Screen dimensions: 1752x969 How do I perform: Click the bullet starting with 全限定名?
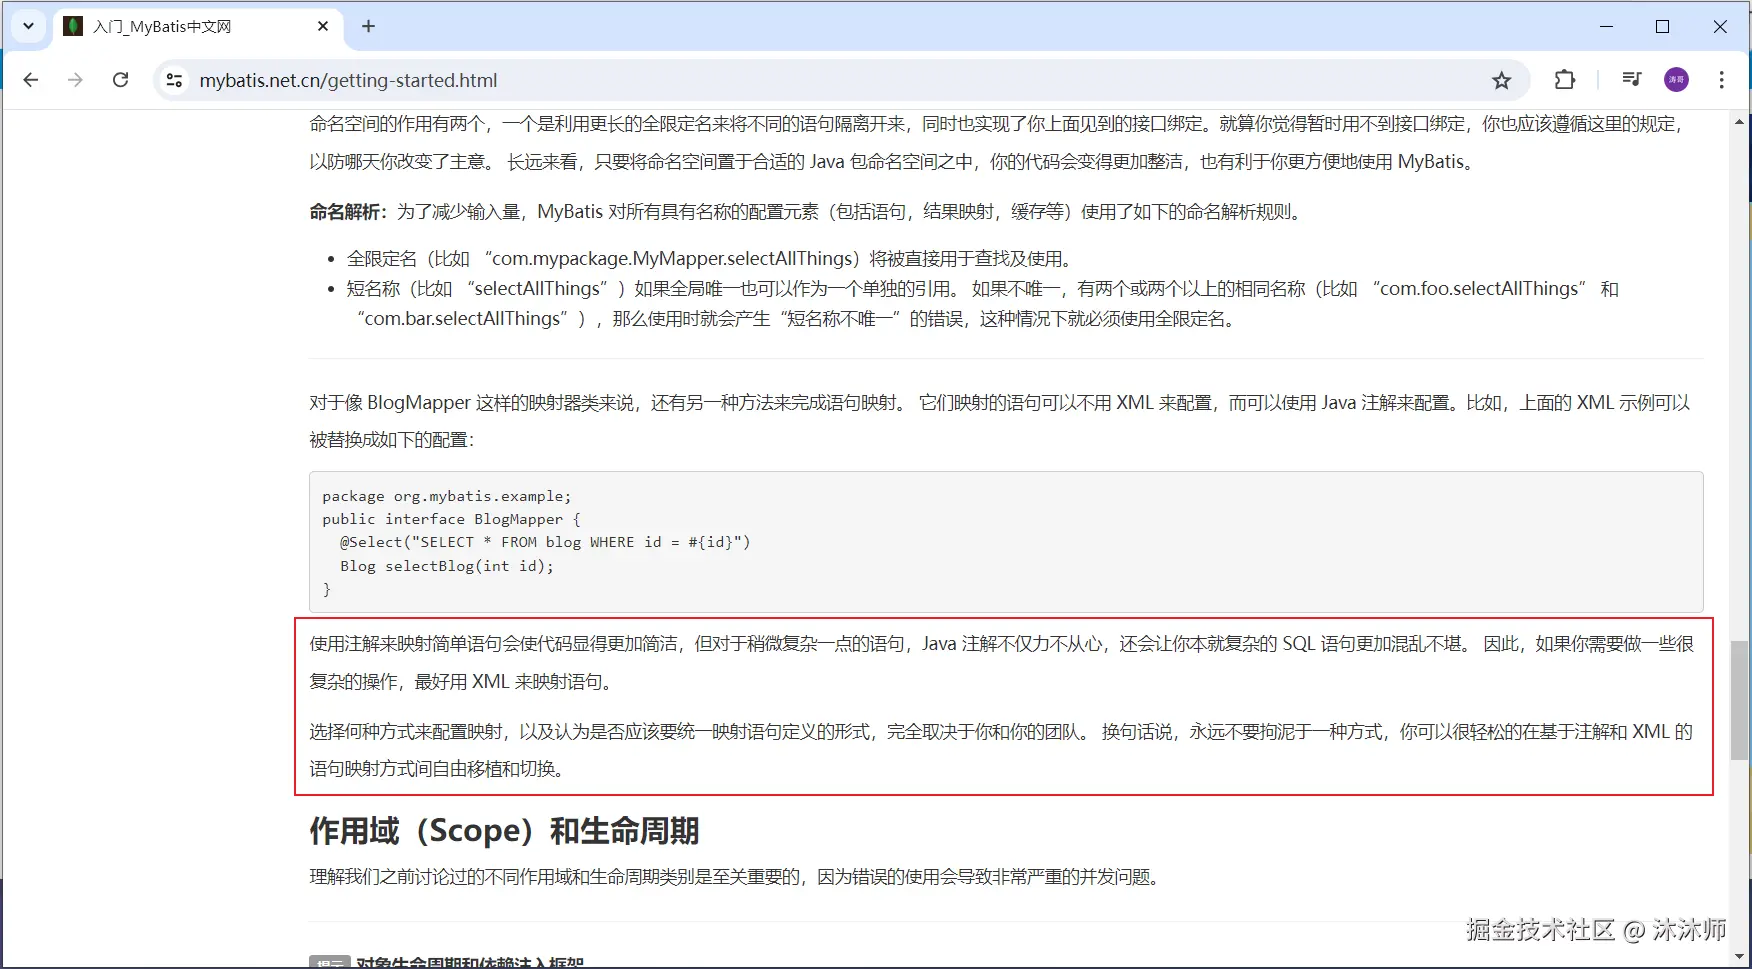coord(711,259)
